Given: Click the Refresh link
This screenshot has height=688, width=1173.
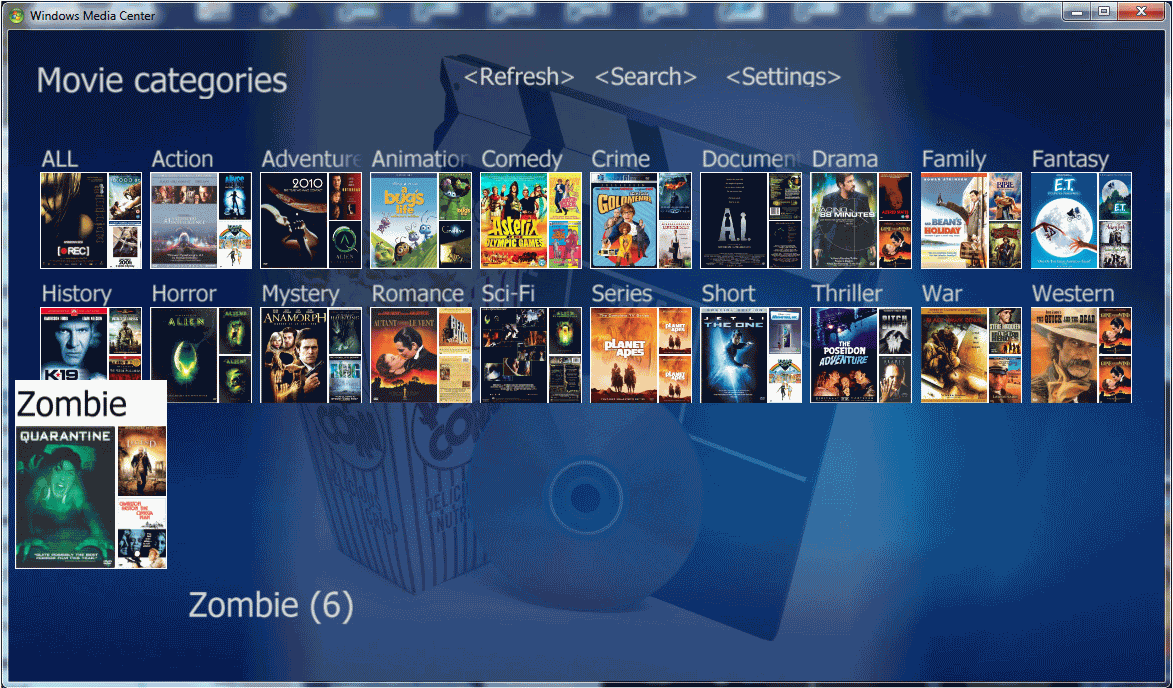Looking at the screenshot, I should point(519,77).
